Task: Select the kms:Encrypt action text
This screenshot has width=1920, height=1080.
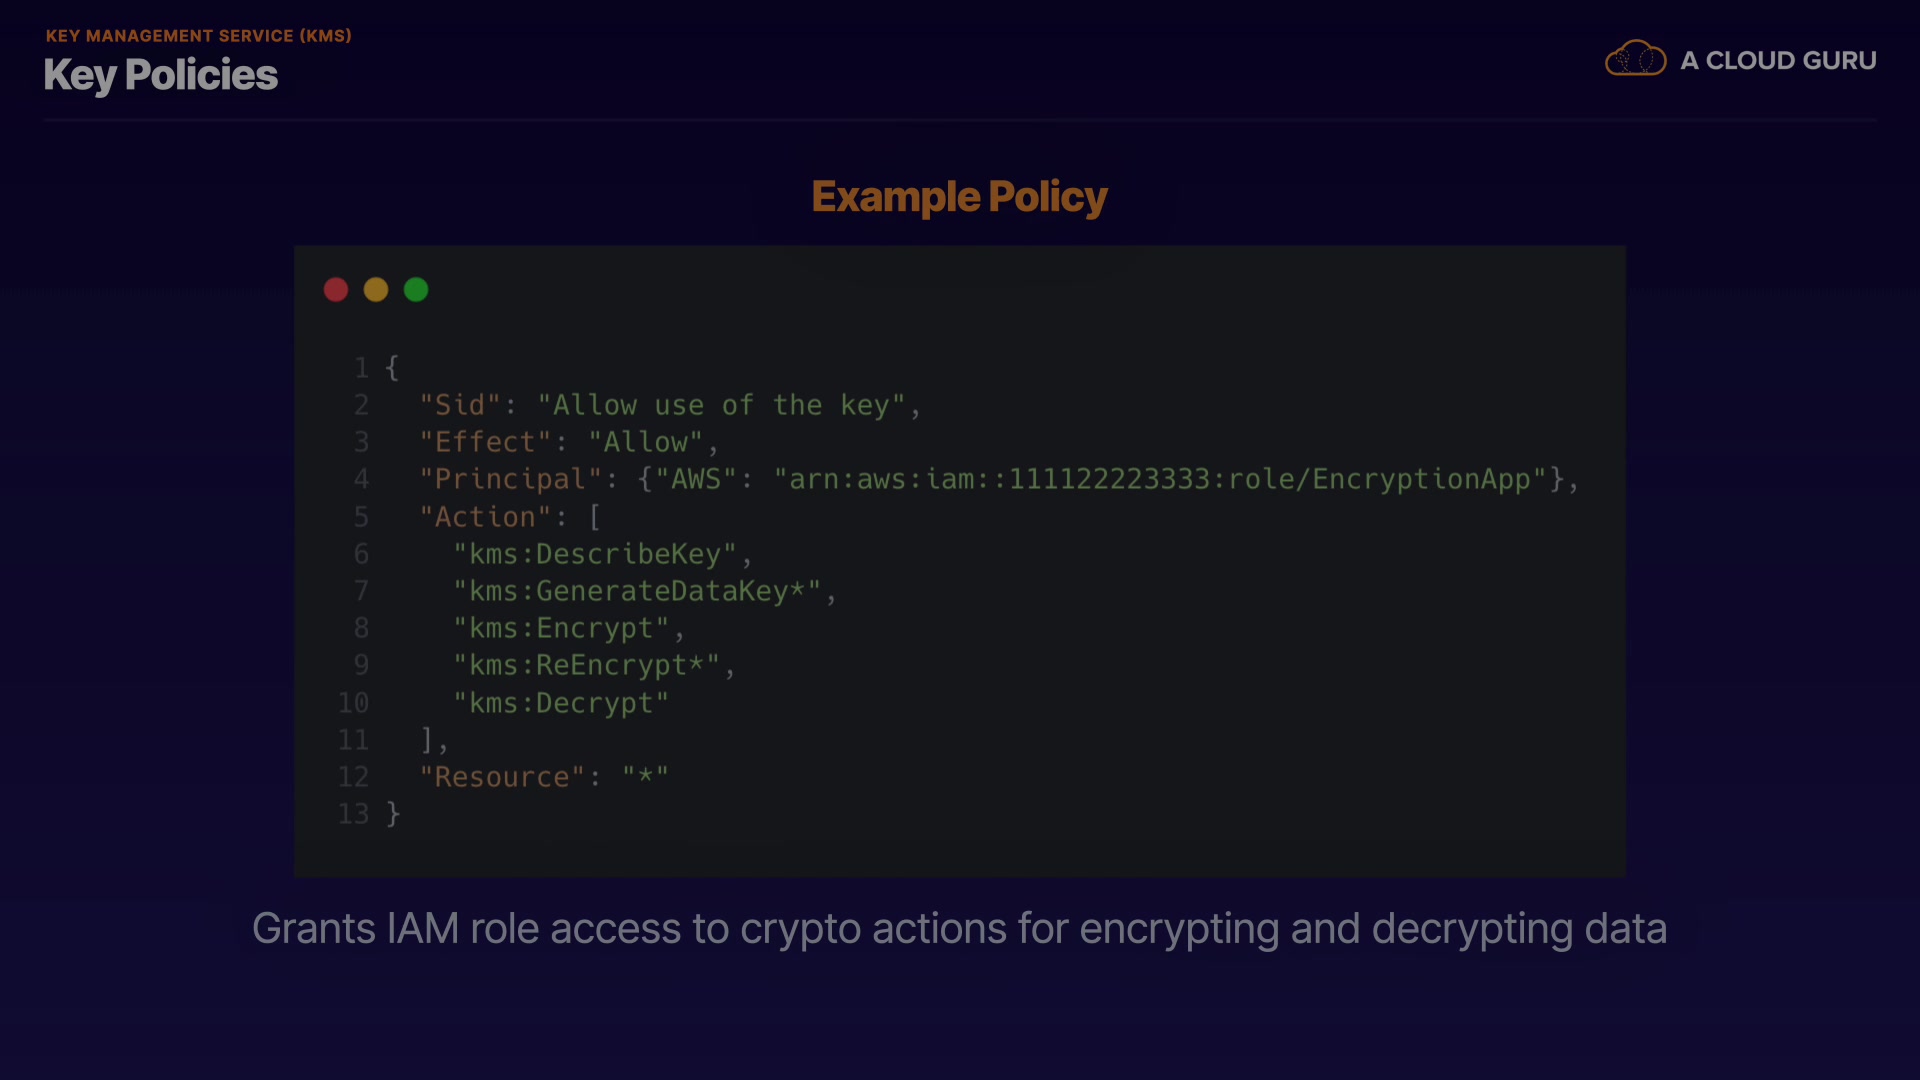Action: click(561, 629)
